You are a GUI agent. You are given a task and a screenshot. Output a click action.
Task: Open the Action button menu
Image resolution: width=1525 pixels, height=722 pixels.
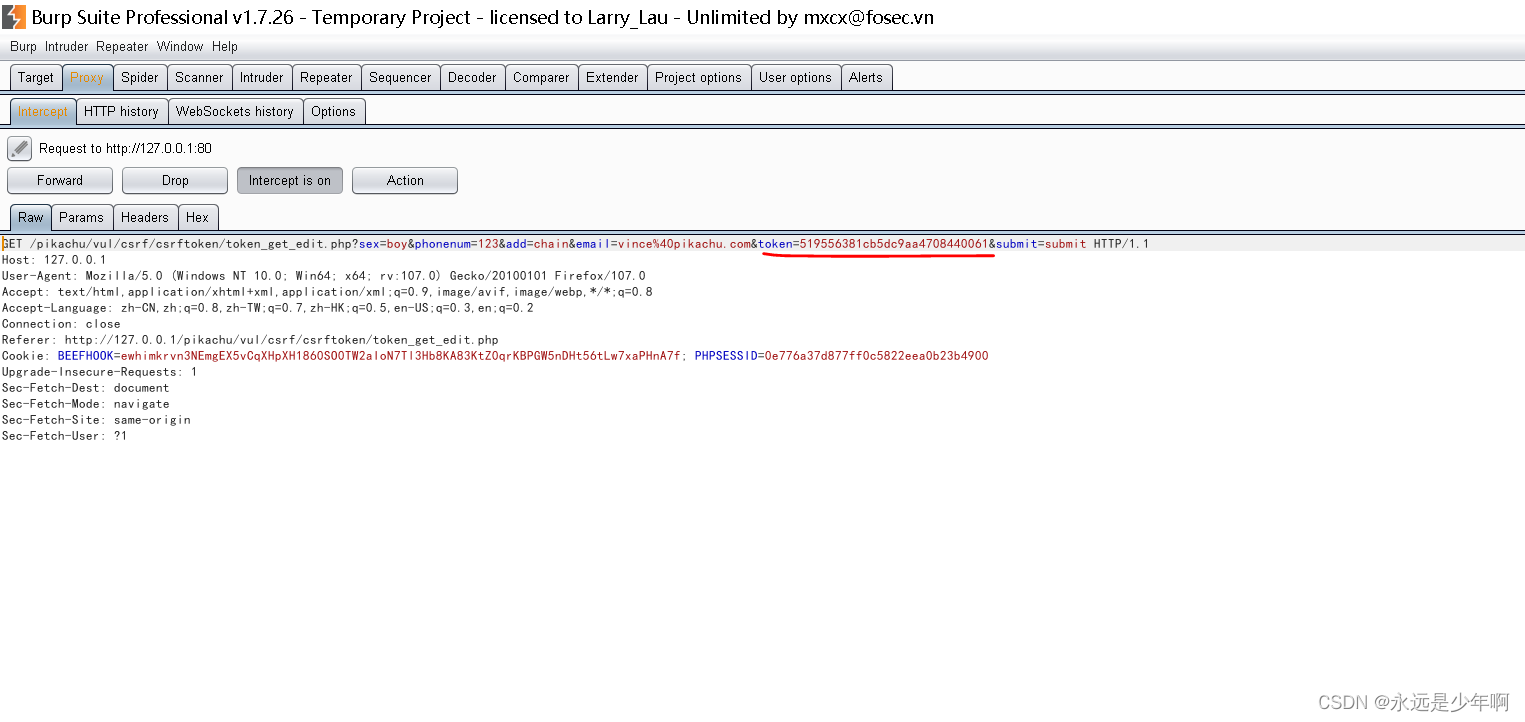click(x=405, y=181)
